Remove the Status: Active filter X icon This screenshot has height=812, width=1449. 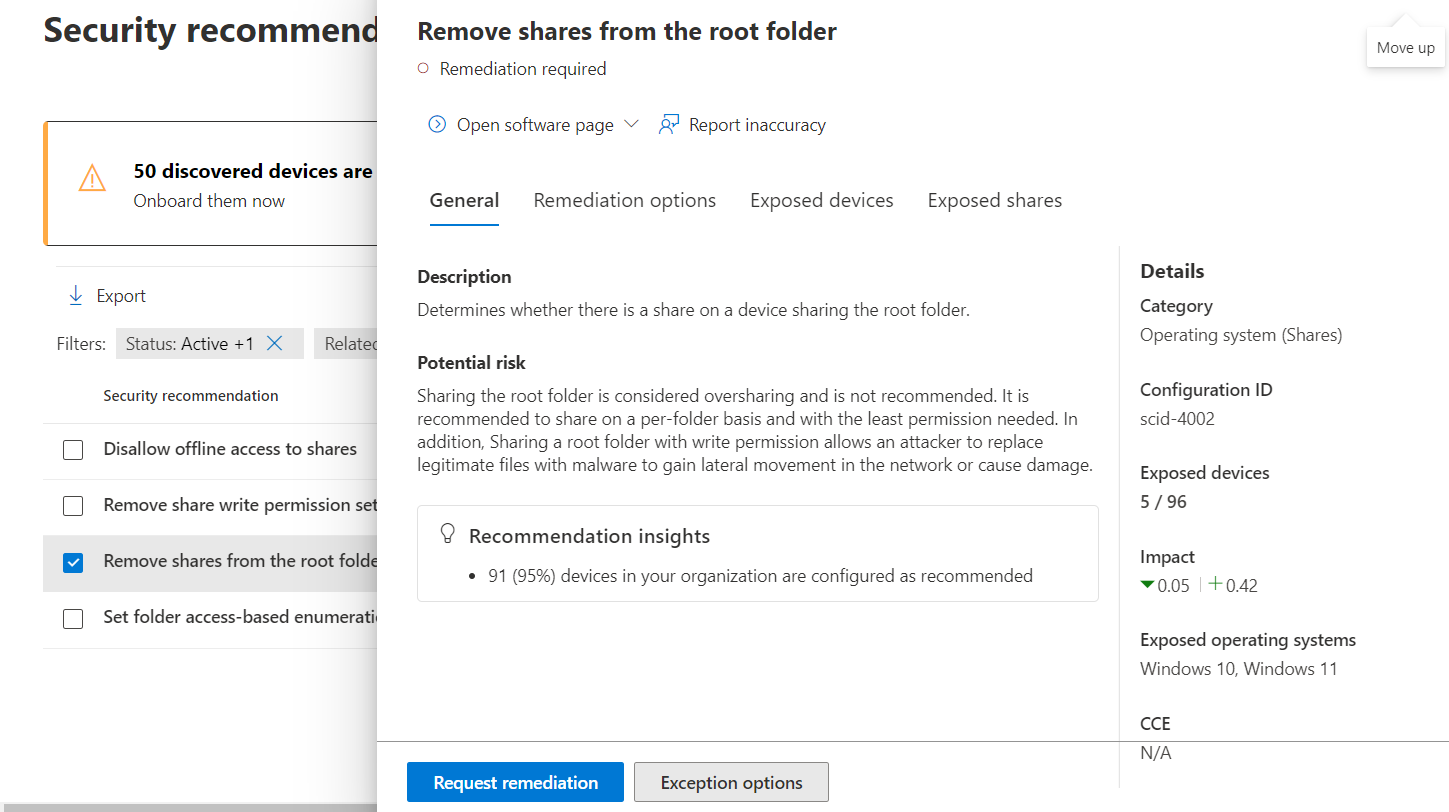point(275,344)
